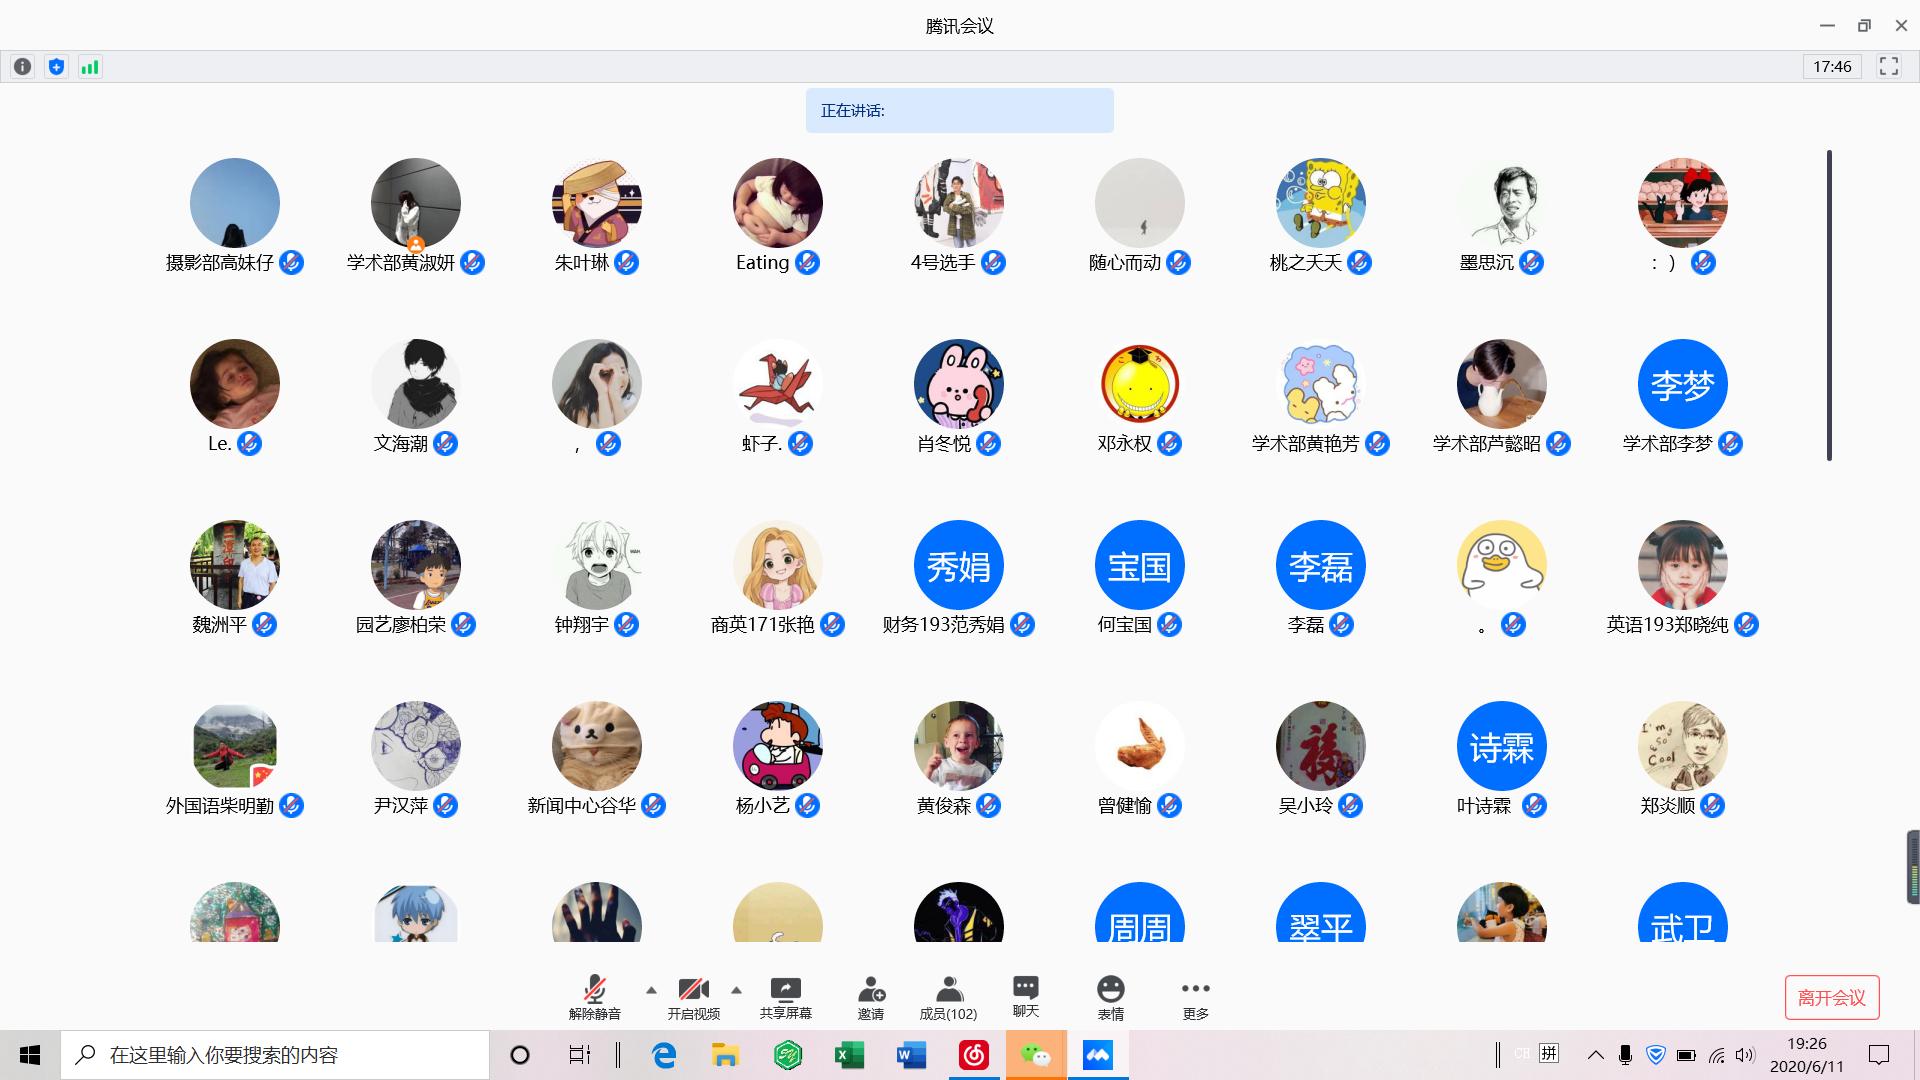Expand video options arrow beside 开启视频
The height and width of the screenshot is (1080, 1920).
coord(736,990)
